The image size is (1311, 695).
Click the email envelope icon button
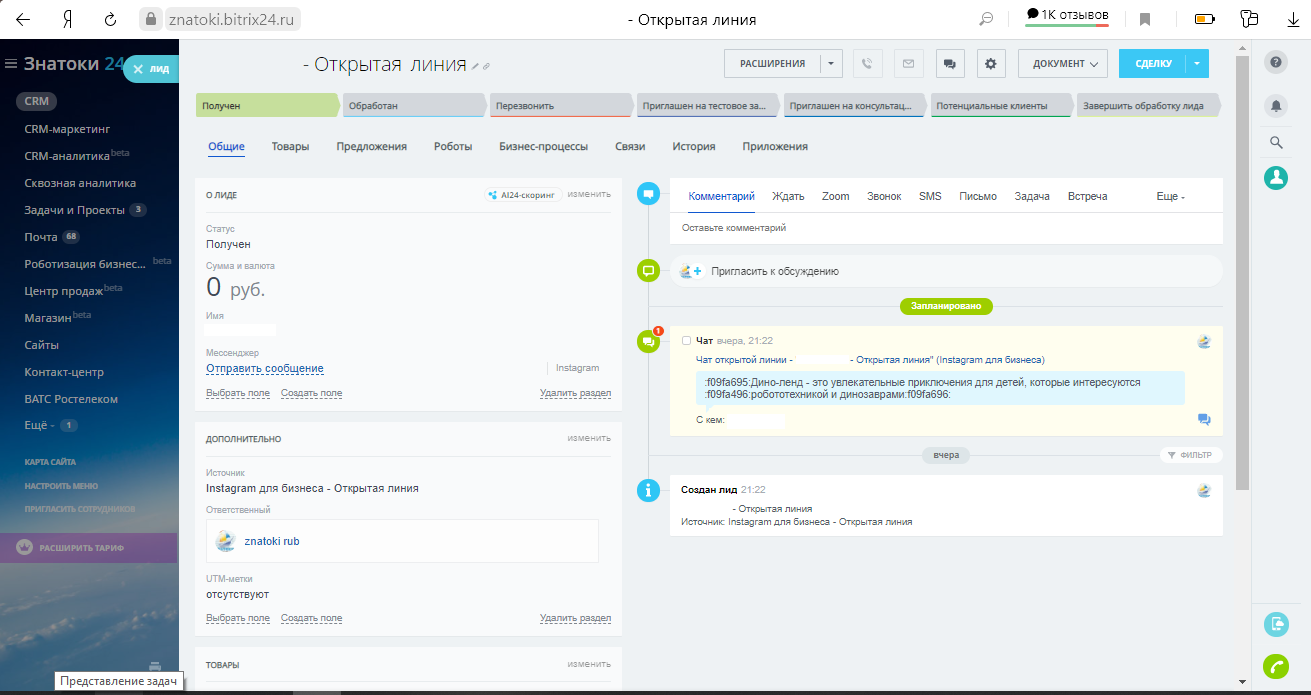pos(908,63)
